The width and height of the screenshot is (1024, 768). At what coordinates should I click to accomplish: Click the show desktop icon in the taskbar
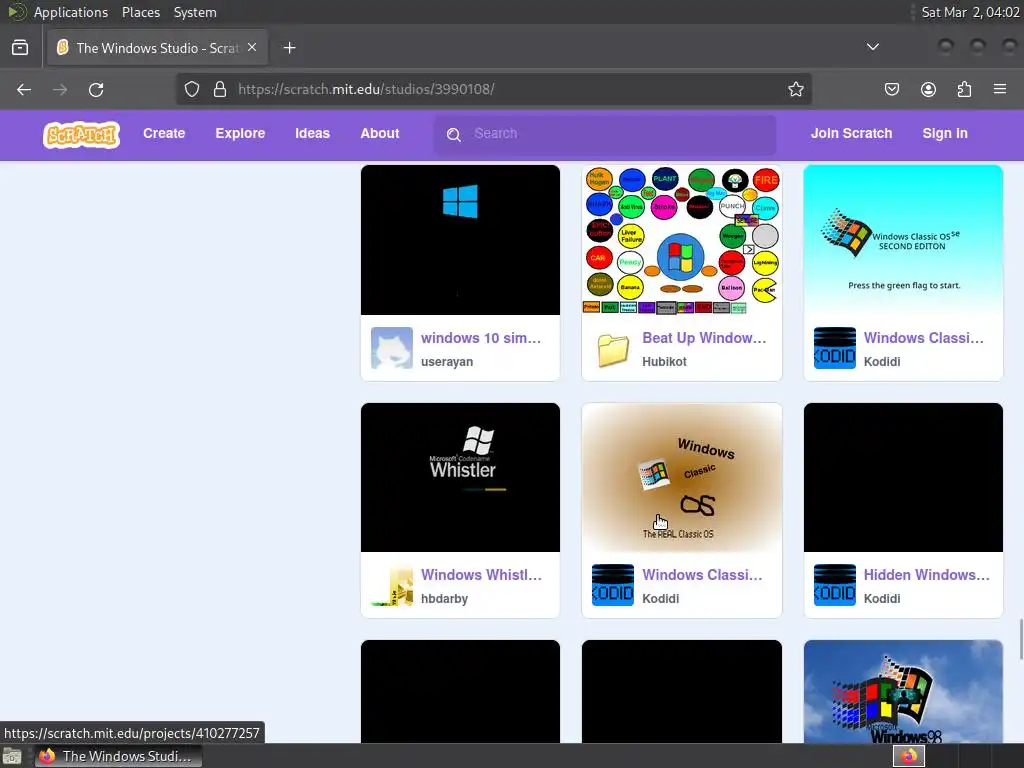pyautogui.click(x=12, y=757)
